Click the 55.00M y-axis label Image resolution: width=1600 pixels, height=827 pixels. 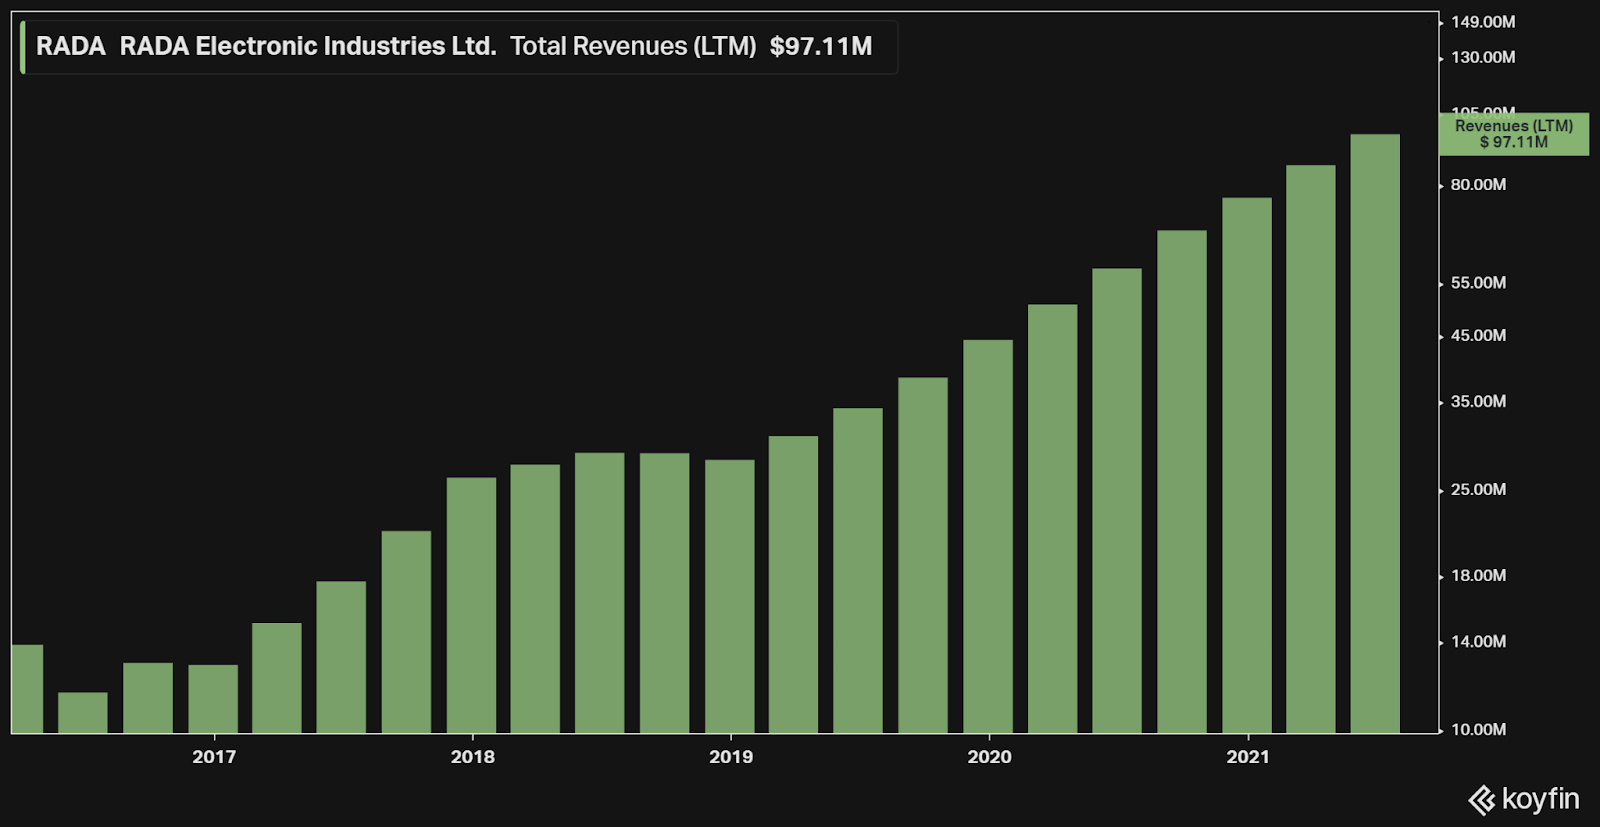tap(1478, 283)
